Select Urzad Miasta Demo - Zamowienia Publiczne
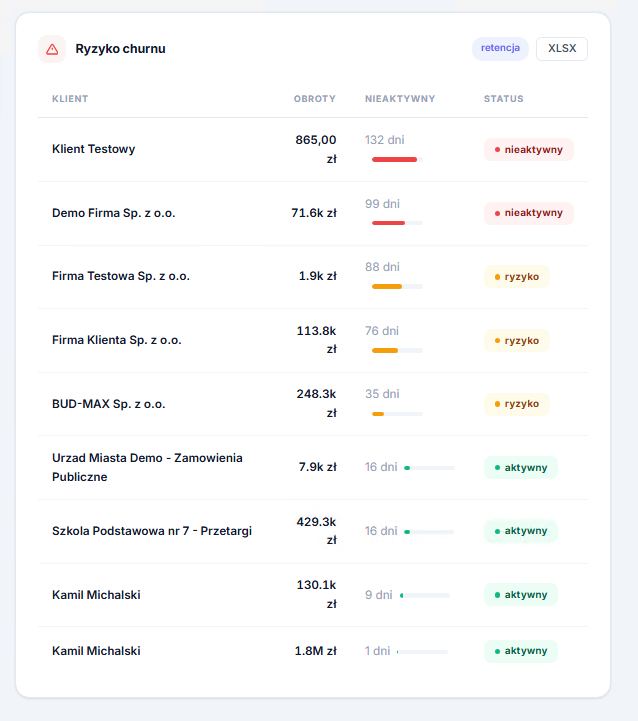This screenshot has height=721, width=638. (x=147, y=467)
